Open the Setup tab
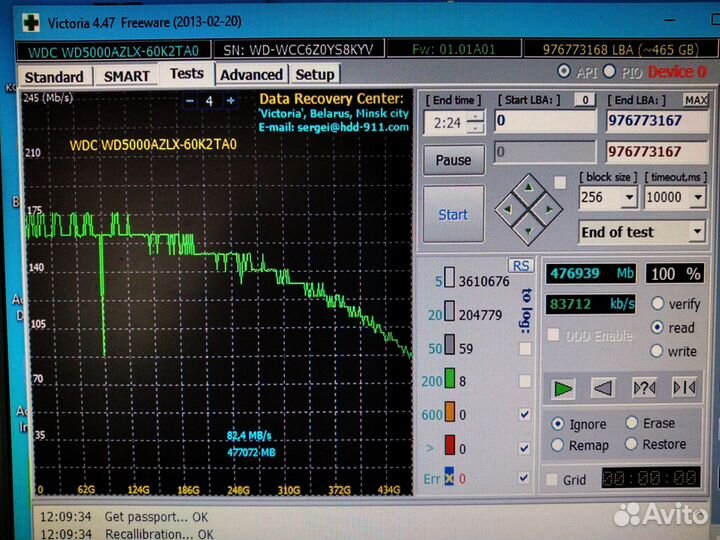720x540 pixels. [x=315, y=74]
